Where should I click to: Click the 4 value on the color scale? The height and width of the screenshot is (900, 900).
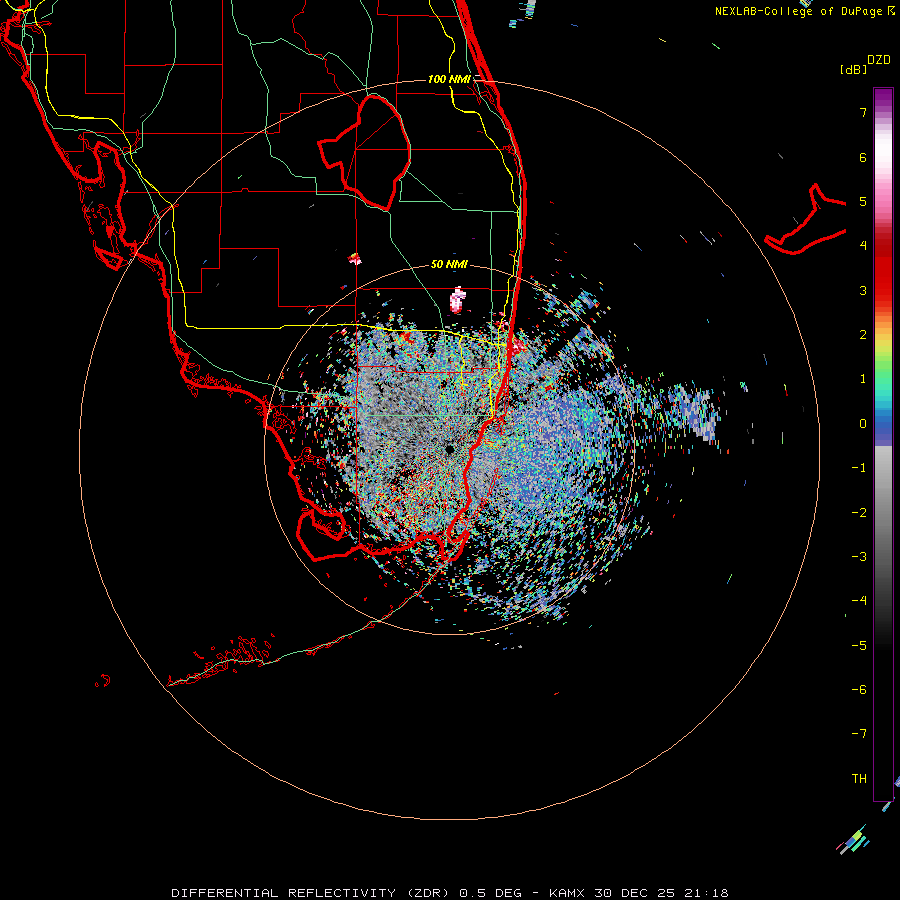click(863, 246)
